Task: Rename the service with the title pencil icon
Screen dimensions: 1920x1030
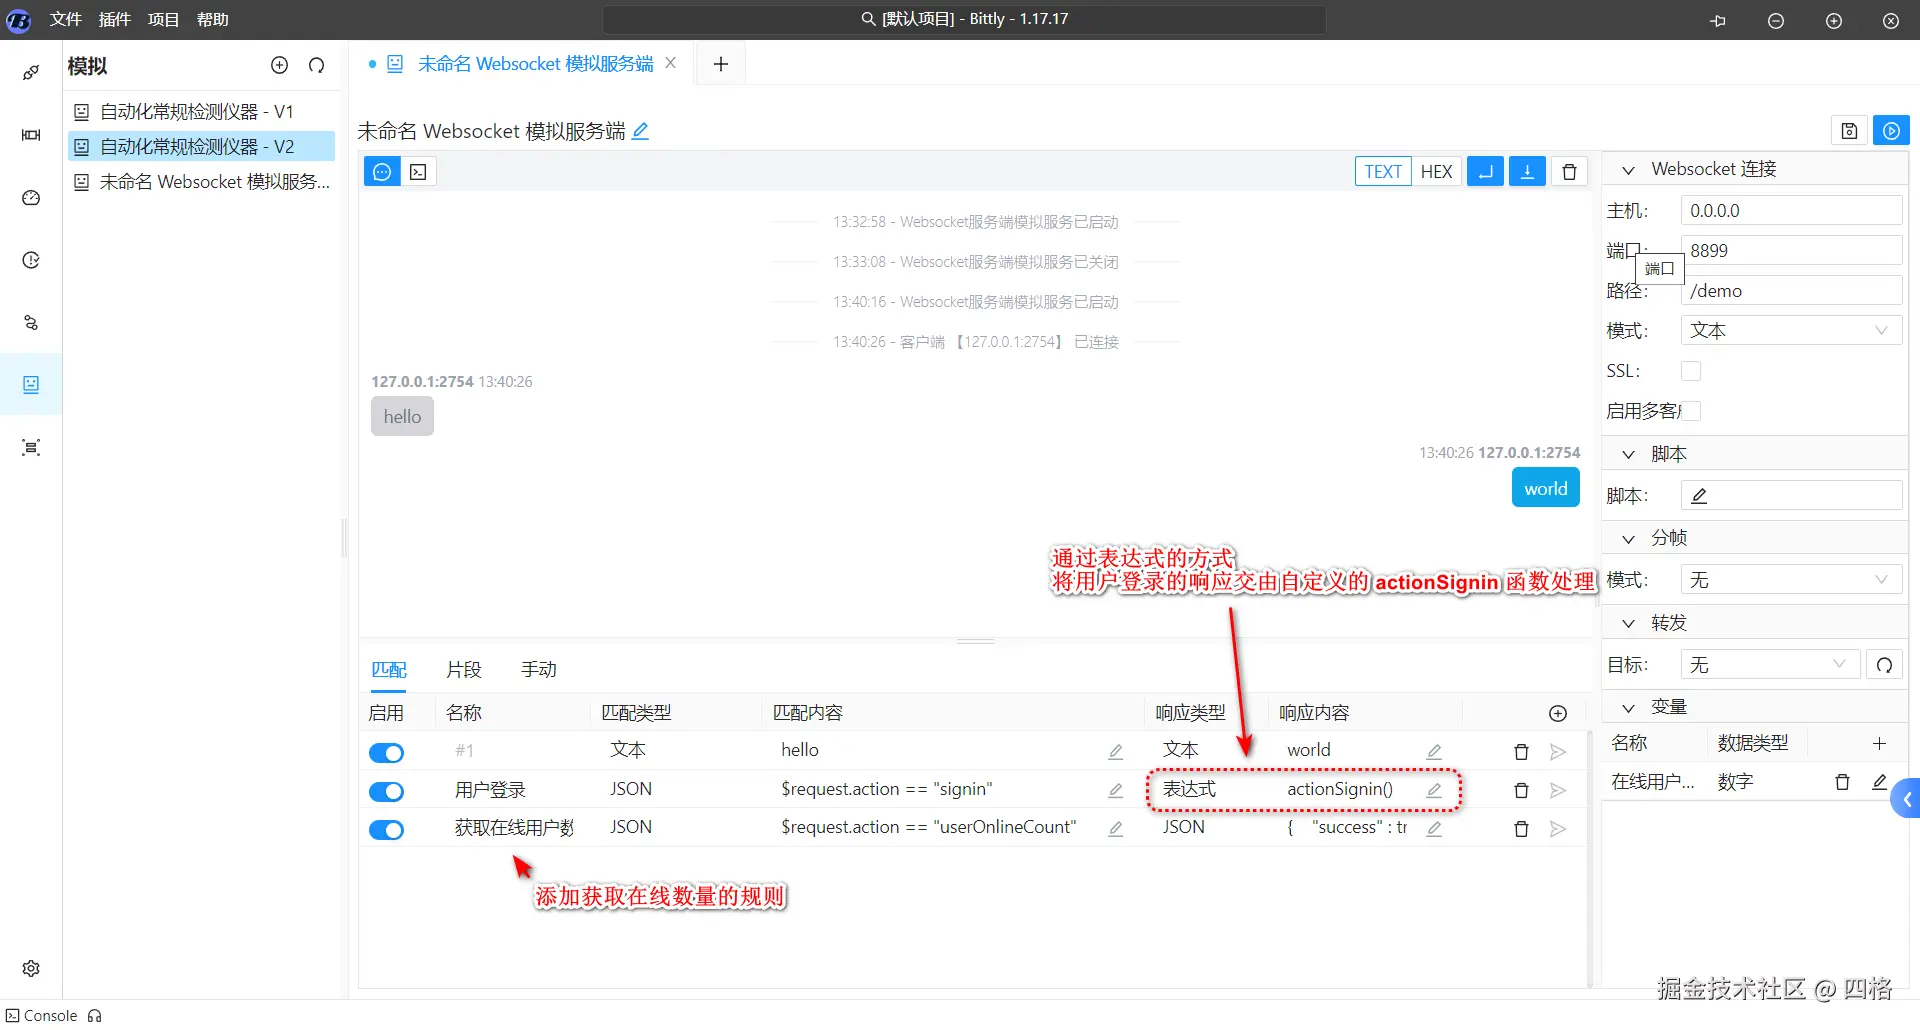Action: coord(641,131)
